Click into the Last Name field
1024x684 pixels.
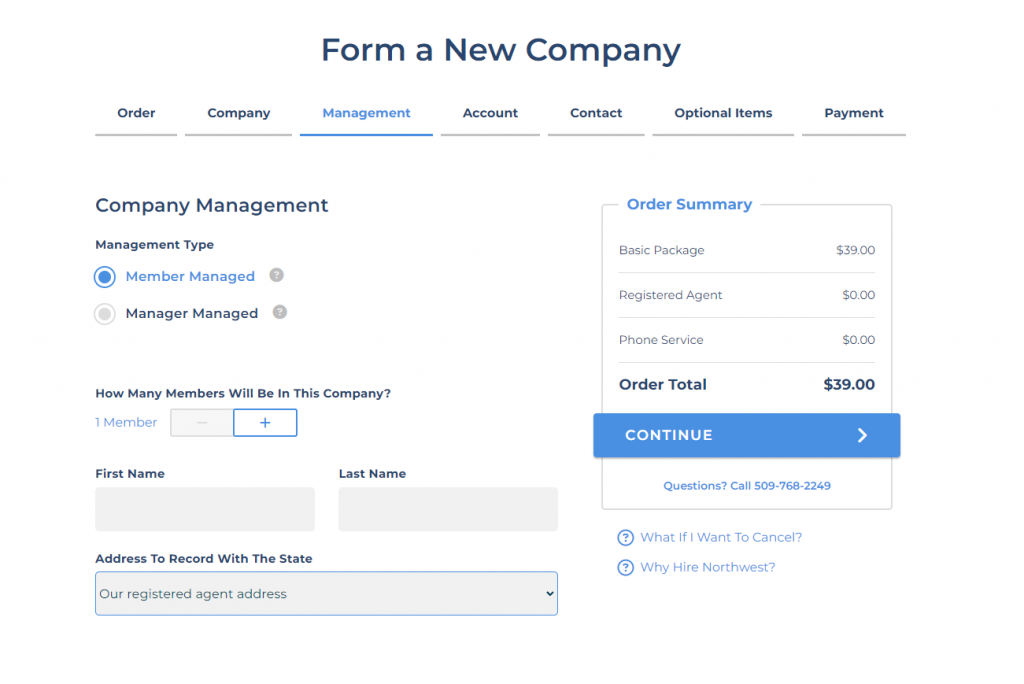pos(448,509)
